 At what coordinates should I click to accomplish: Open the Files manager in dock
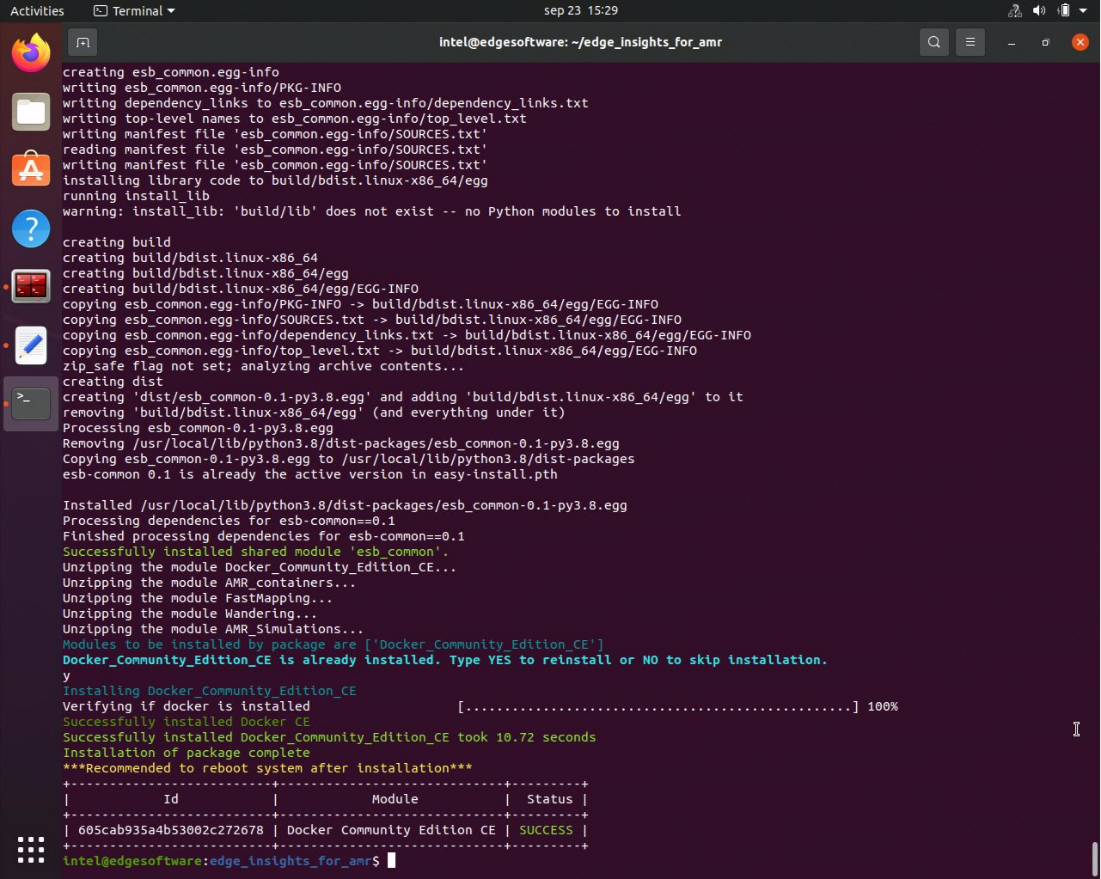point(31,111)
